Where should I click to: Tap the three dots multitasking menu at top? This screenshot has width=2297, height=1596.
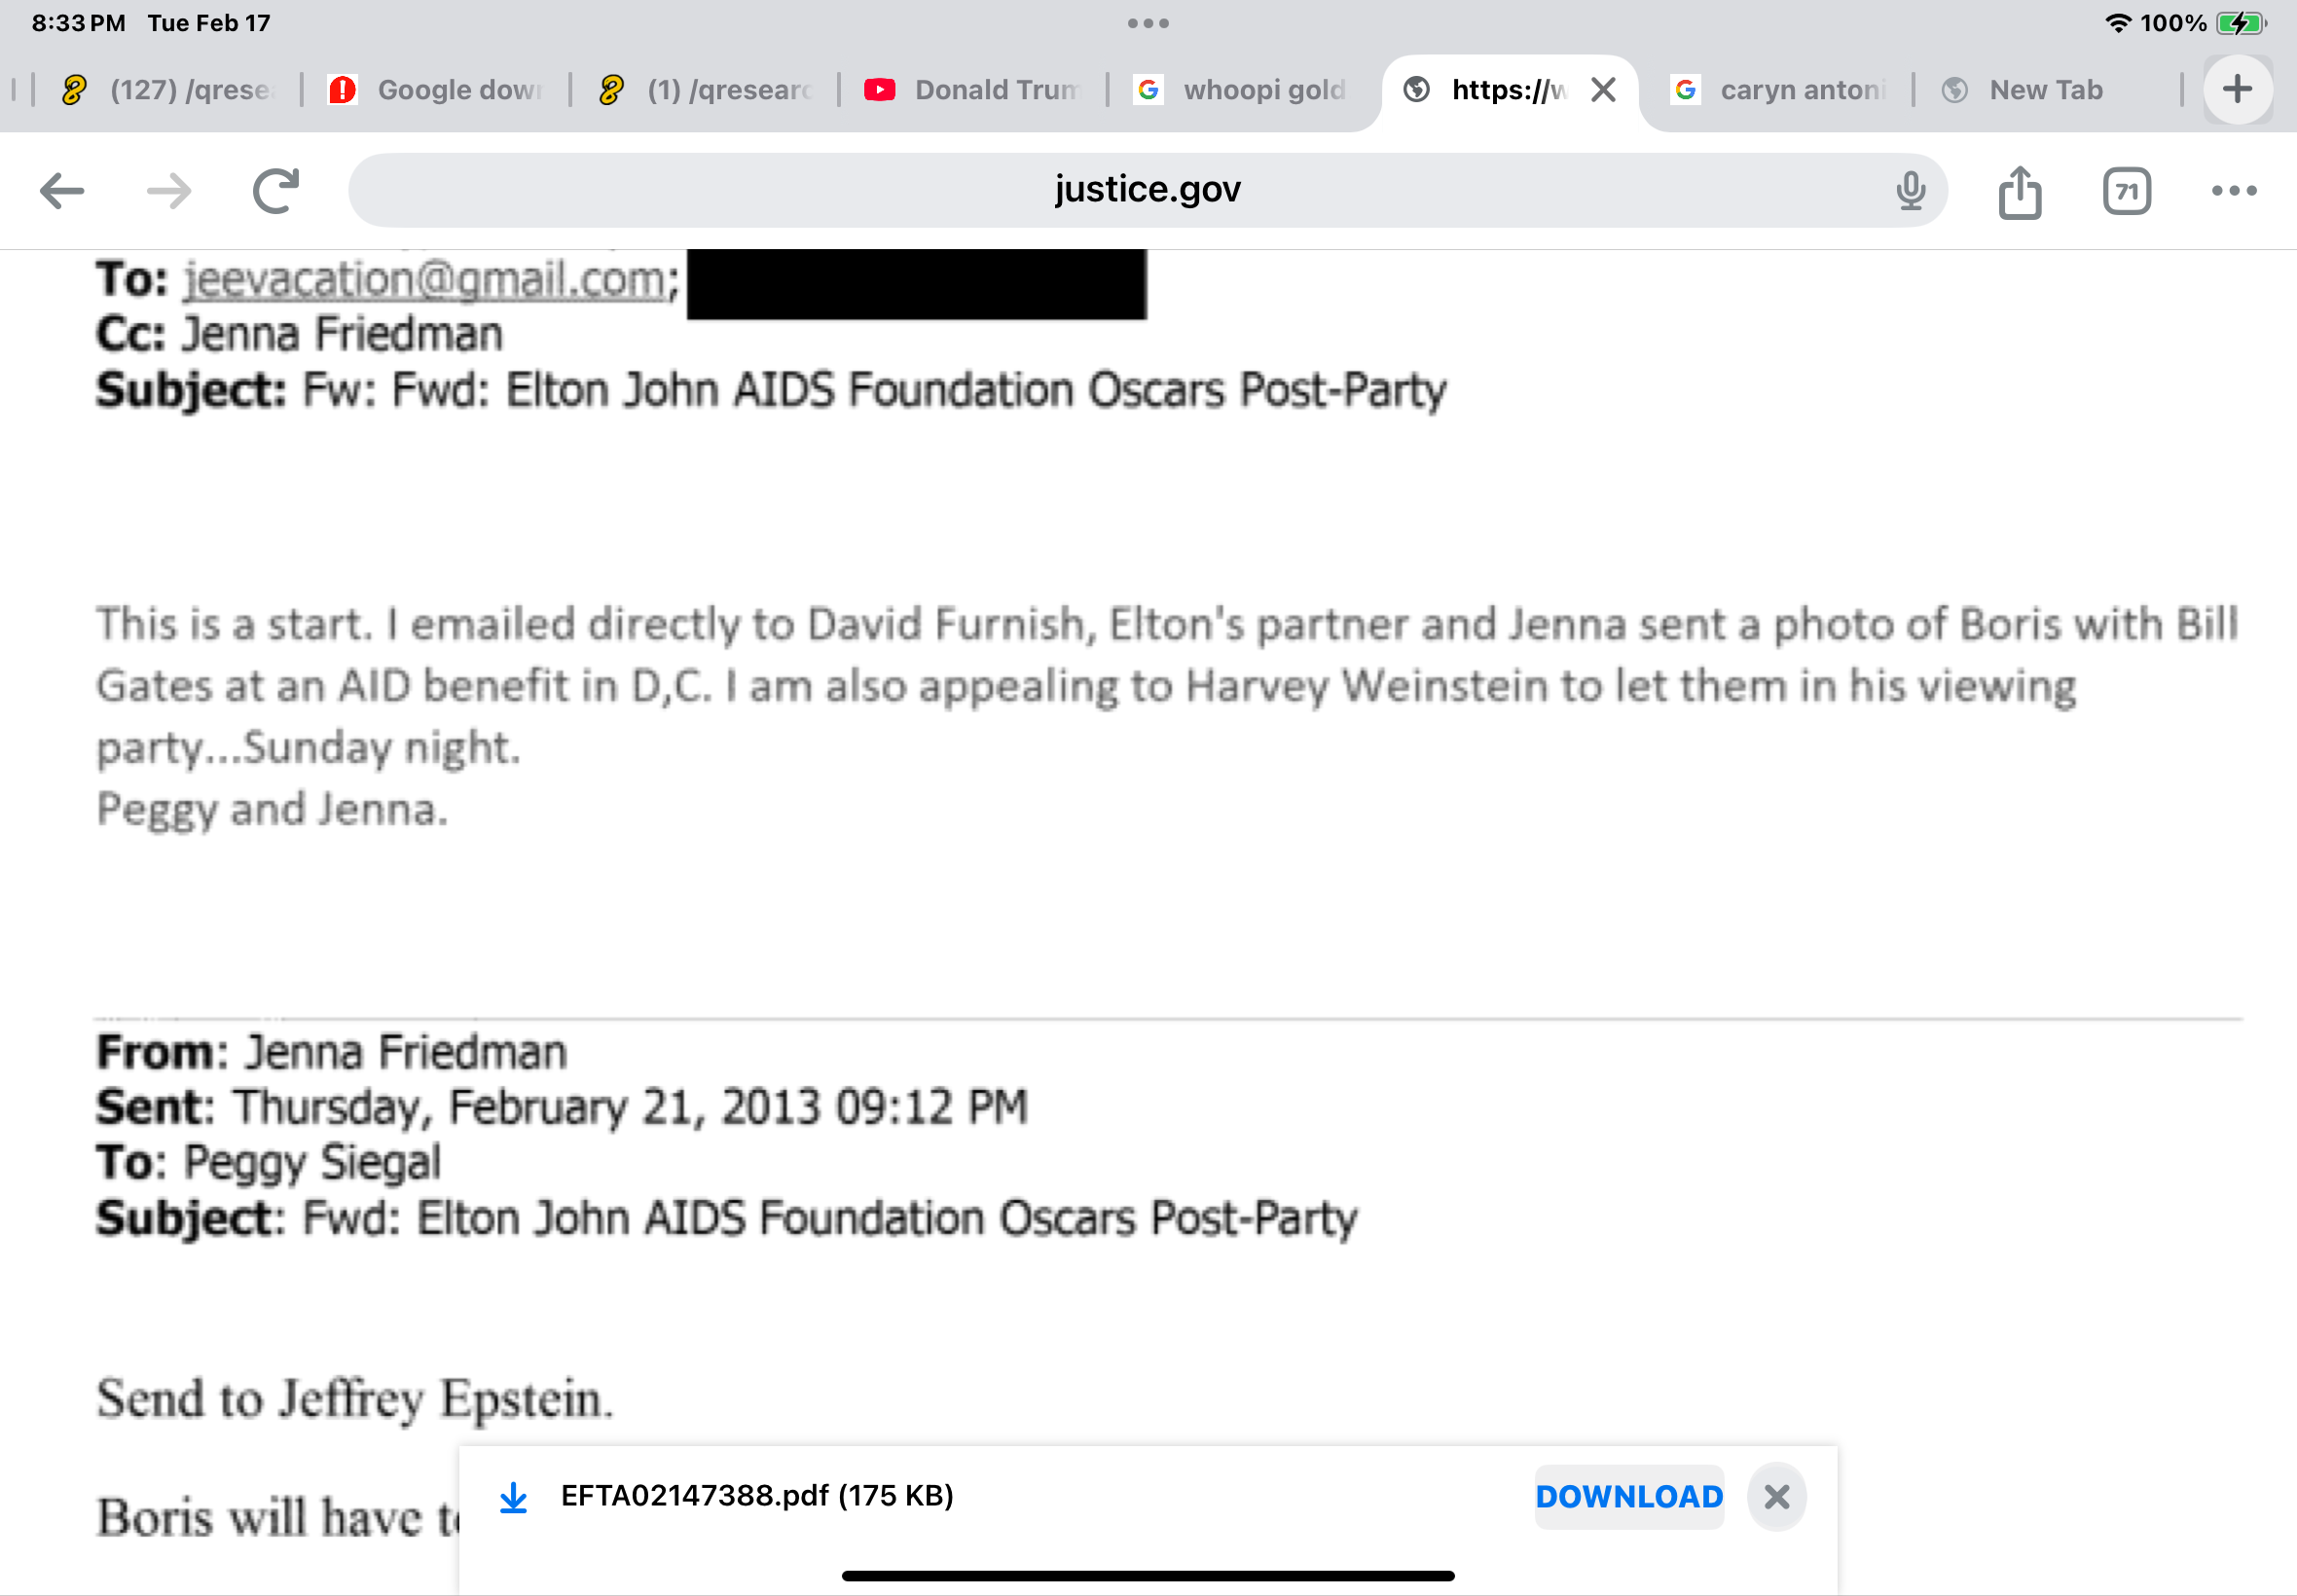[1148, 23]
